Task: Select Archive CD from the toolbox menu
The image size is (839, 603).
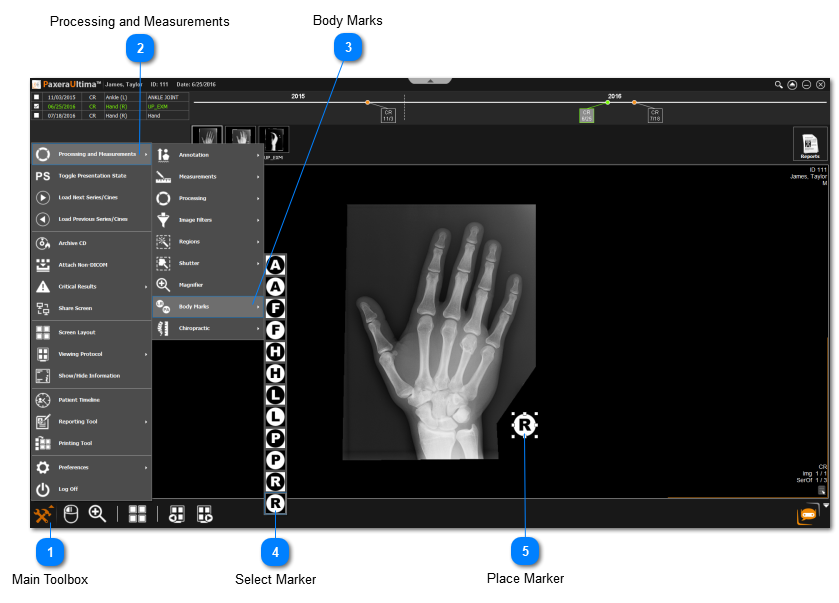Action: pos(91,243)
